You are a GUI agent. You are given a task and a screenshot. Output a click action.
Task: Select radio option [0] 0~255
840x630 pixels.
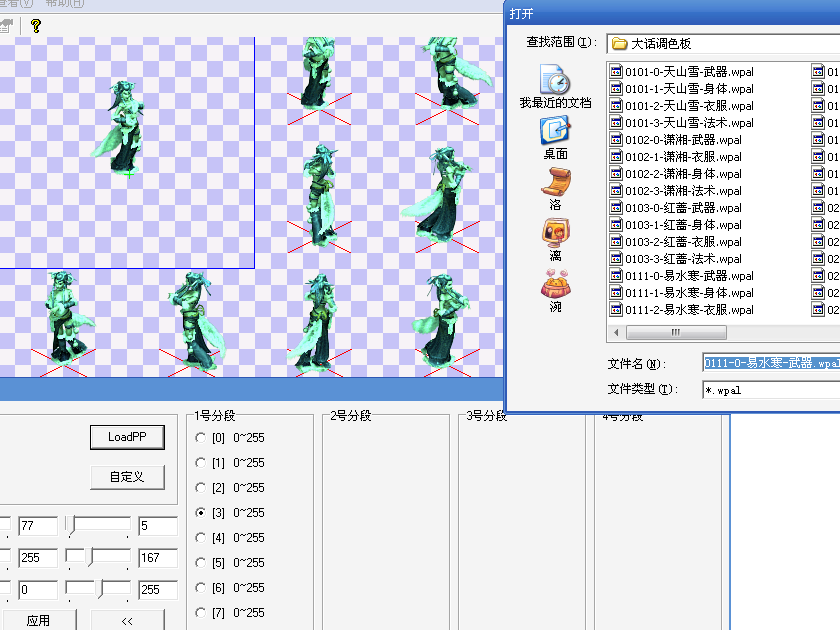(201, 438)
